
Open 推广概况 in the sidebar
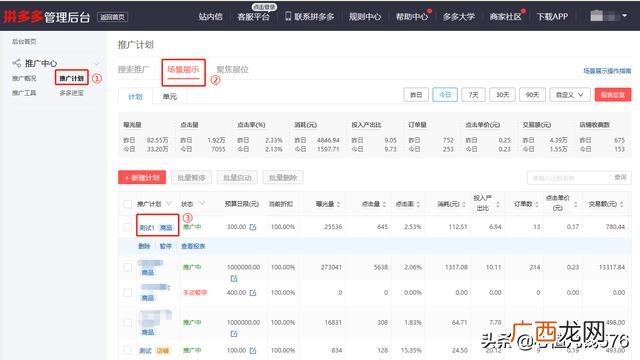[x=24, y=78]
